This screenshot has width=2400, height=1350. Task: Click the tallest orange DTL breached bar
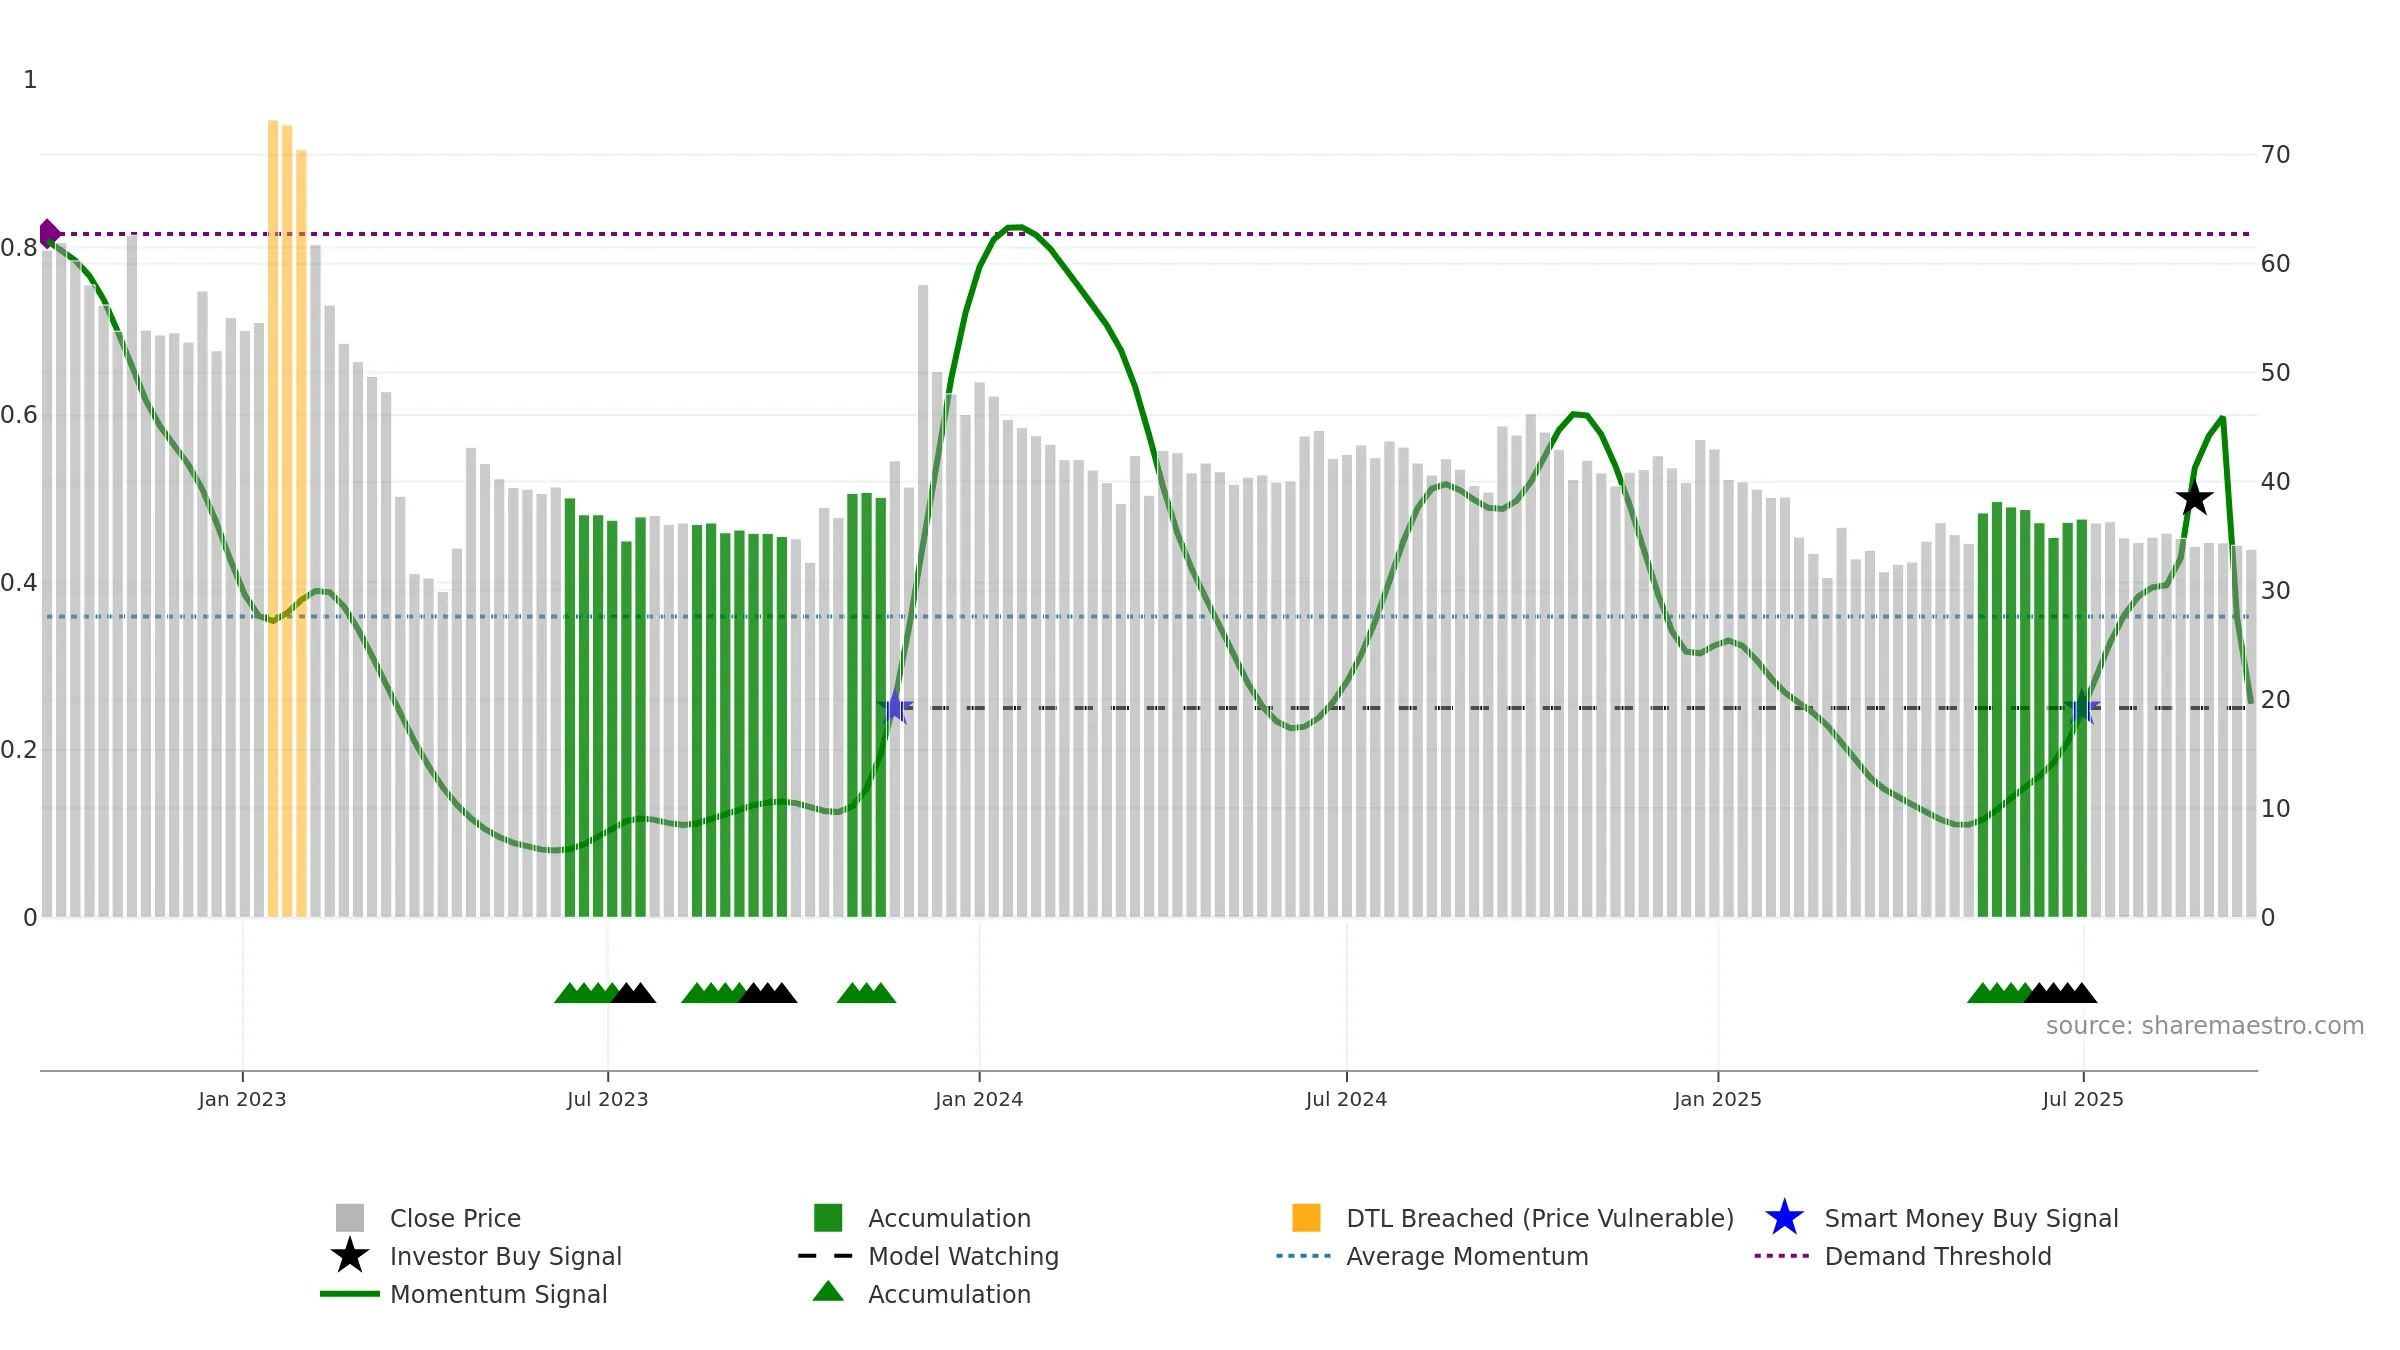(273, 518)
